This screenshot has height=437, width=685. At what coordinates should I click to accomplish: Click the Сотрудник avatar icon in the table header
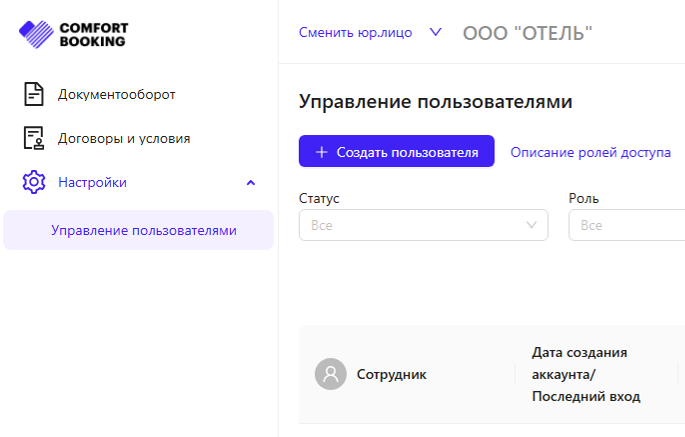point(330,374)
